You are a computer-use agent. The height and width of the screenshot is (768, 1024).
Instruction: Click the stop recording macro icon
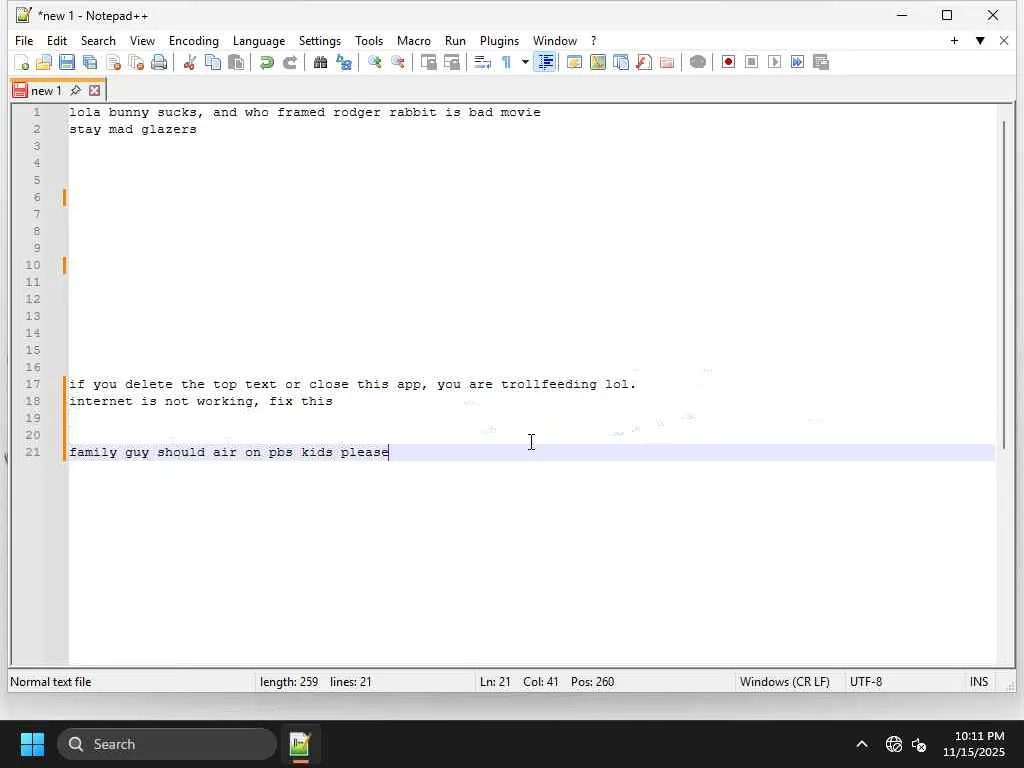click(x=751, y=63)
